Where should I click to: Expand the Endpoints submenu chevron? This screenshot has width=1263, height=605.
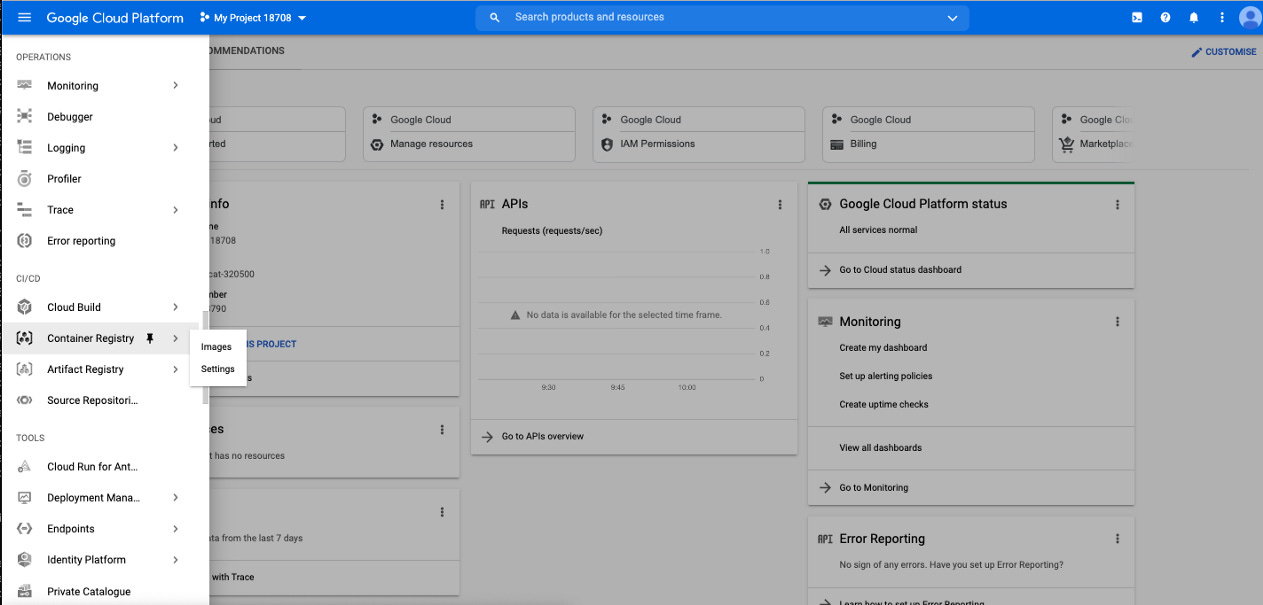tap(175, 529)
